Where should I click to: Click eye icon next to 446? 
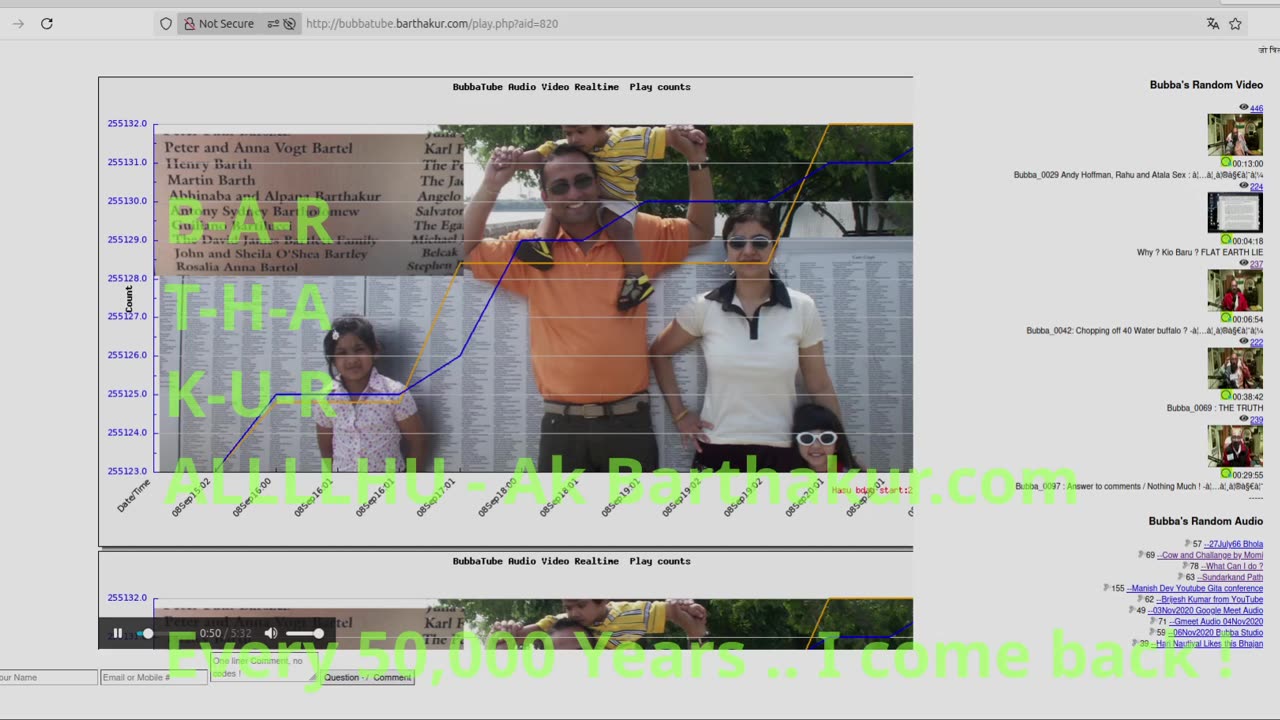(1244, 107)
